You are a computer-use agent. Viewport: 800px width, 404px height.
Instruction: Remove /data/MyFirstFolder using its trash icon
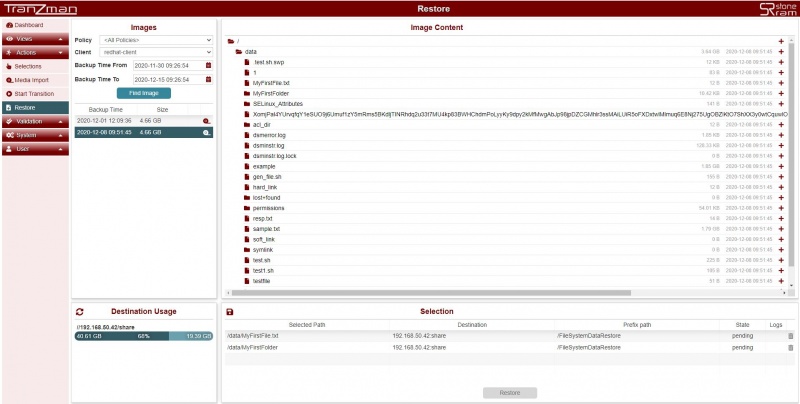tap(790, 347)
